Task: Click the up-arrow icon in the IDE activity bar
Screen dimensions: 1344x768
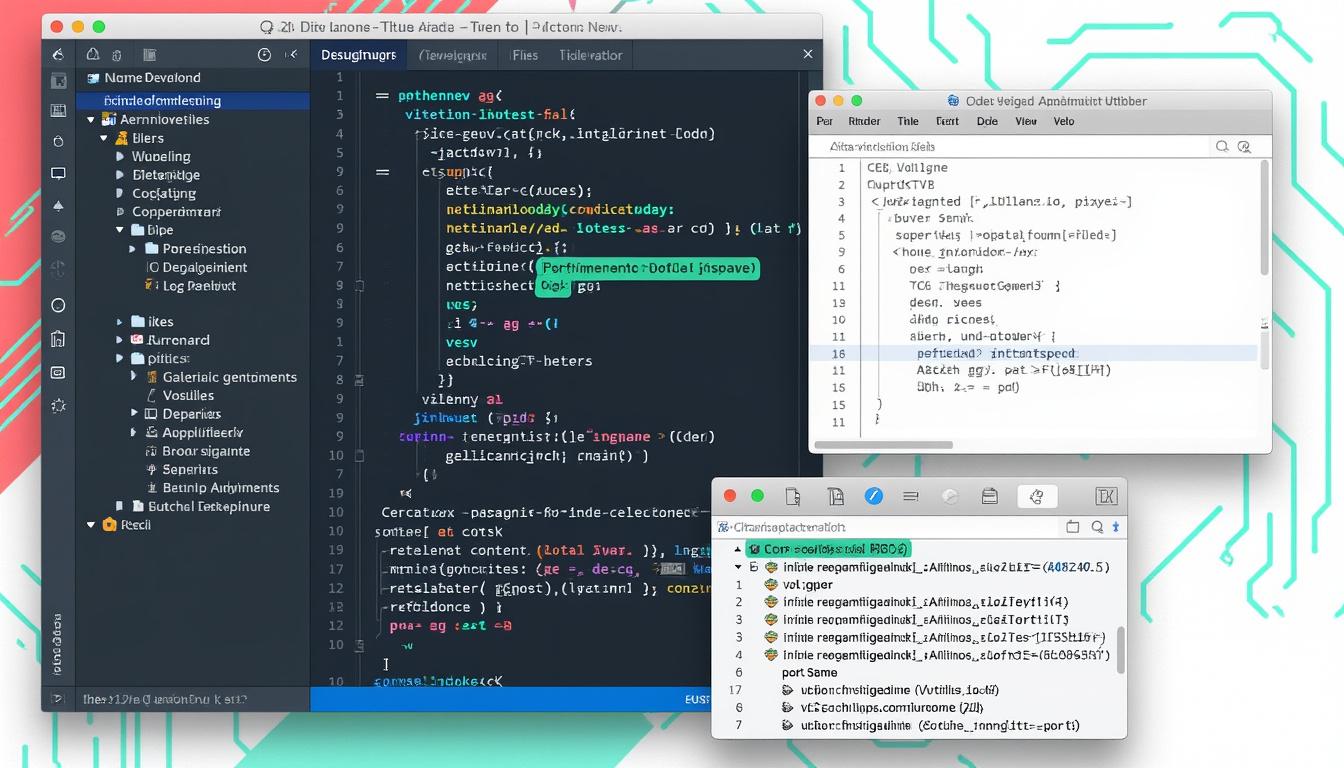Action: click(x=58, y=206)
